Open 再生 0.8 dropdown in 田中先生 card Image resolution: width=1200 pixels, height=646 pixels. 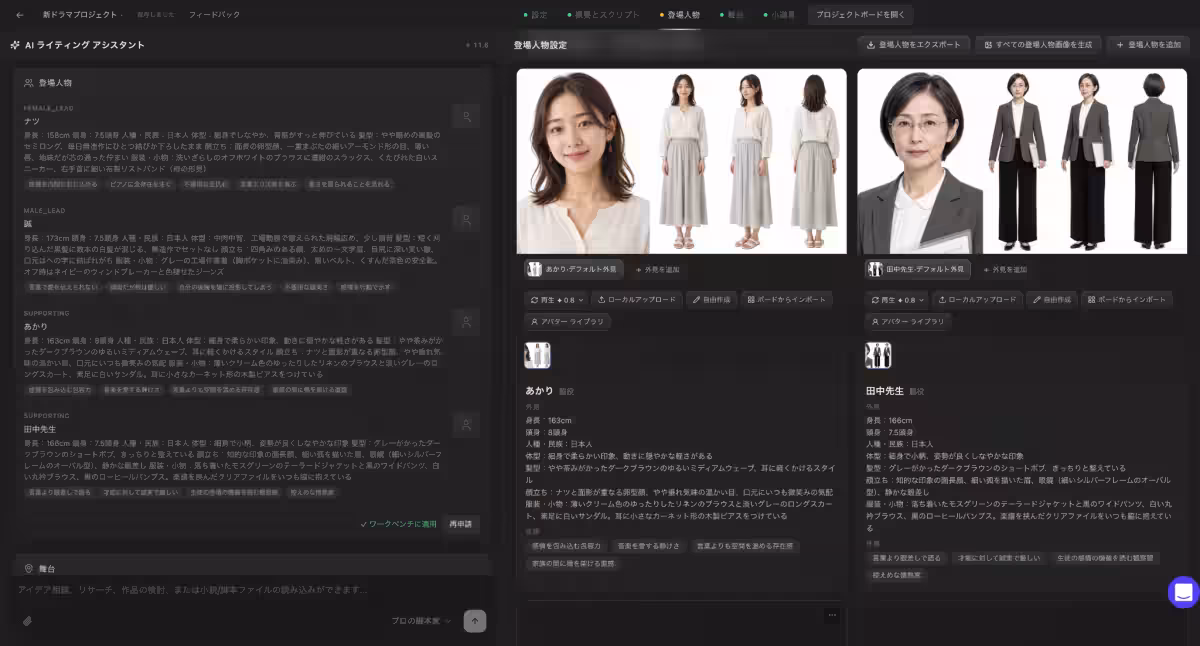click(x=896, y=299)
